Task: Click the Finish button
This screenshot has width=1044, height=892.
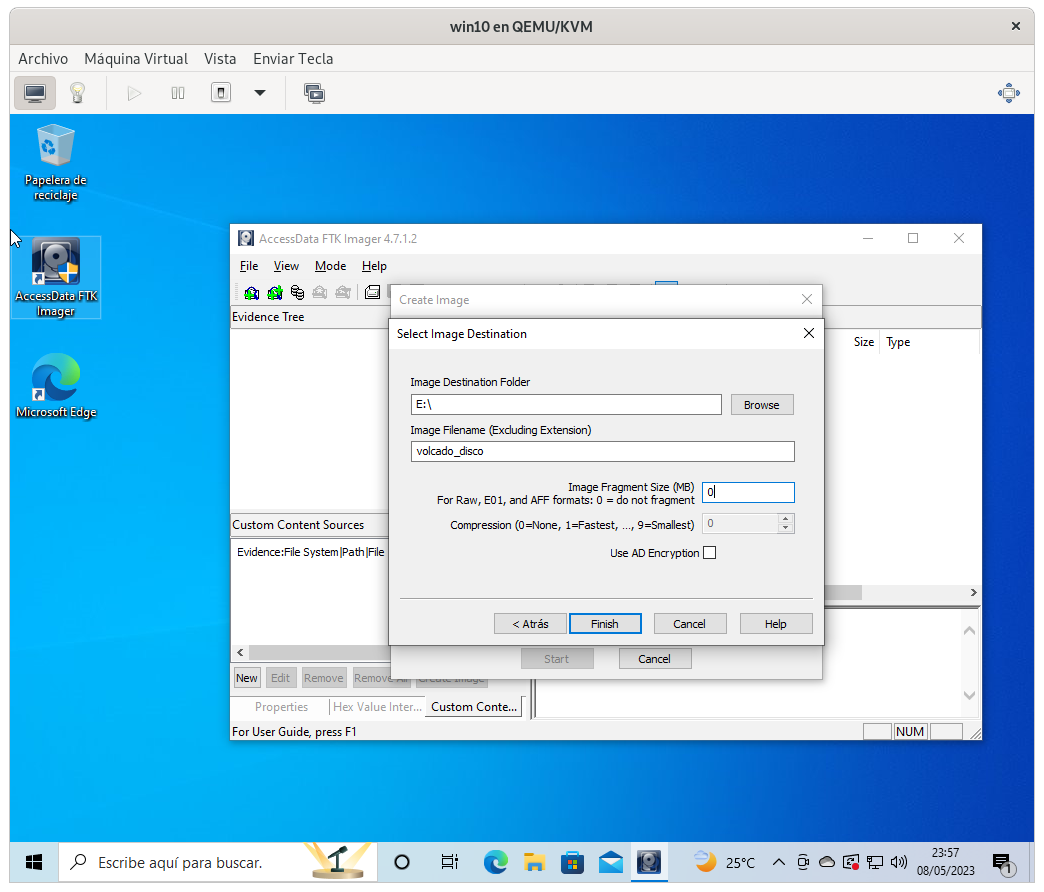Action: [x=604, y=624]
